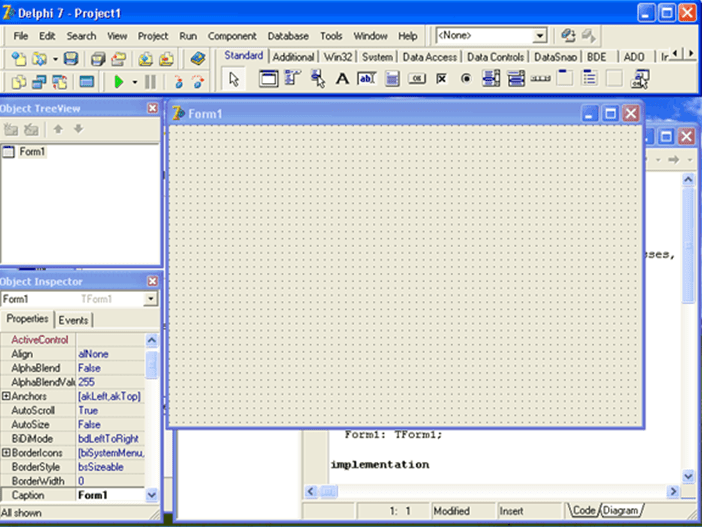This screenshot has width=702, height=527.
Task: Switch to the Win32 palette tab
Action: pyautogui.click(x=339, y=57)
